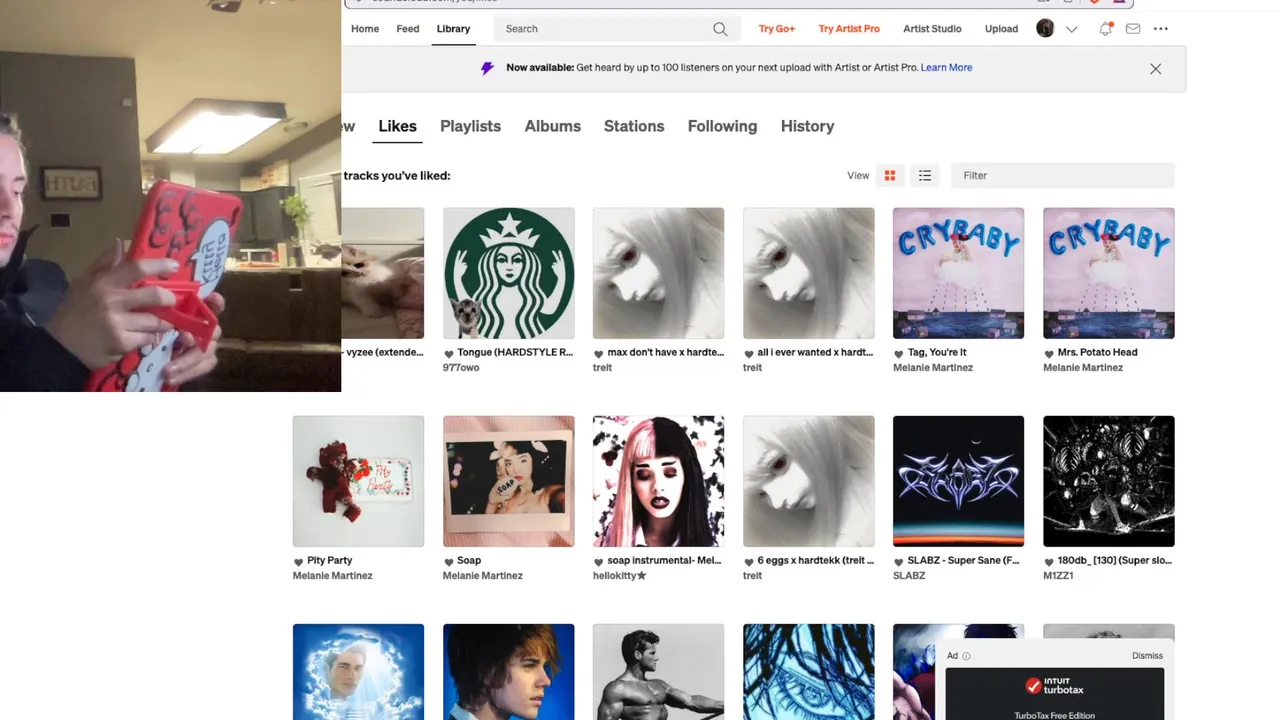Click heart next to Pity Party
Image resolution: width=1280 pixels, height=720 pixels.
pos(298,562)
